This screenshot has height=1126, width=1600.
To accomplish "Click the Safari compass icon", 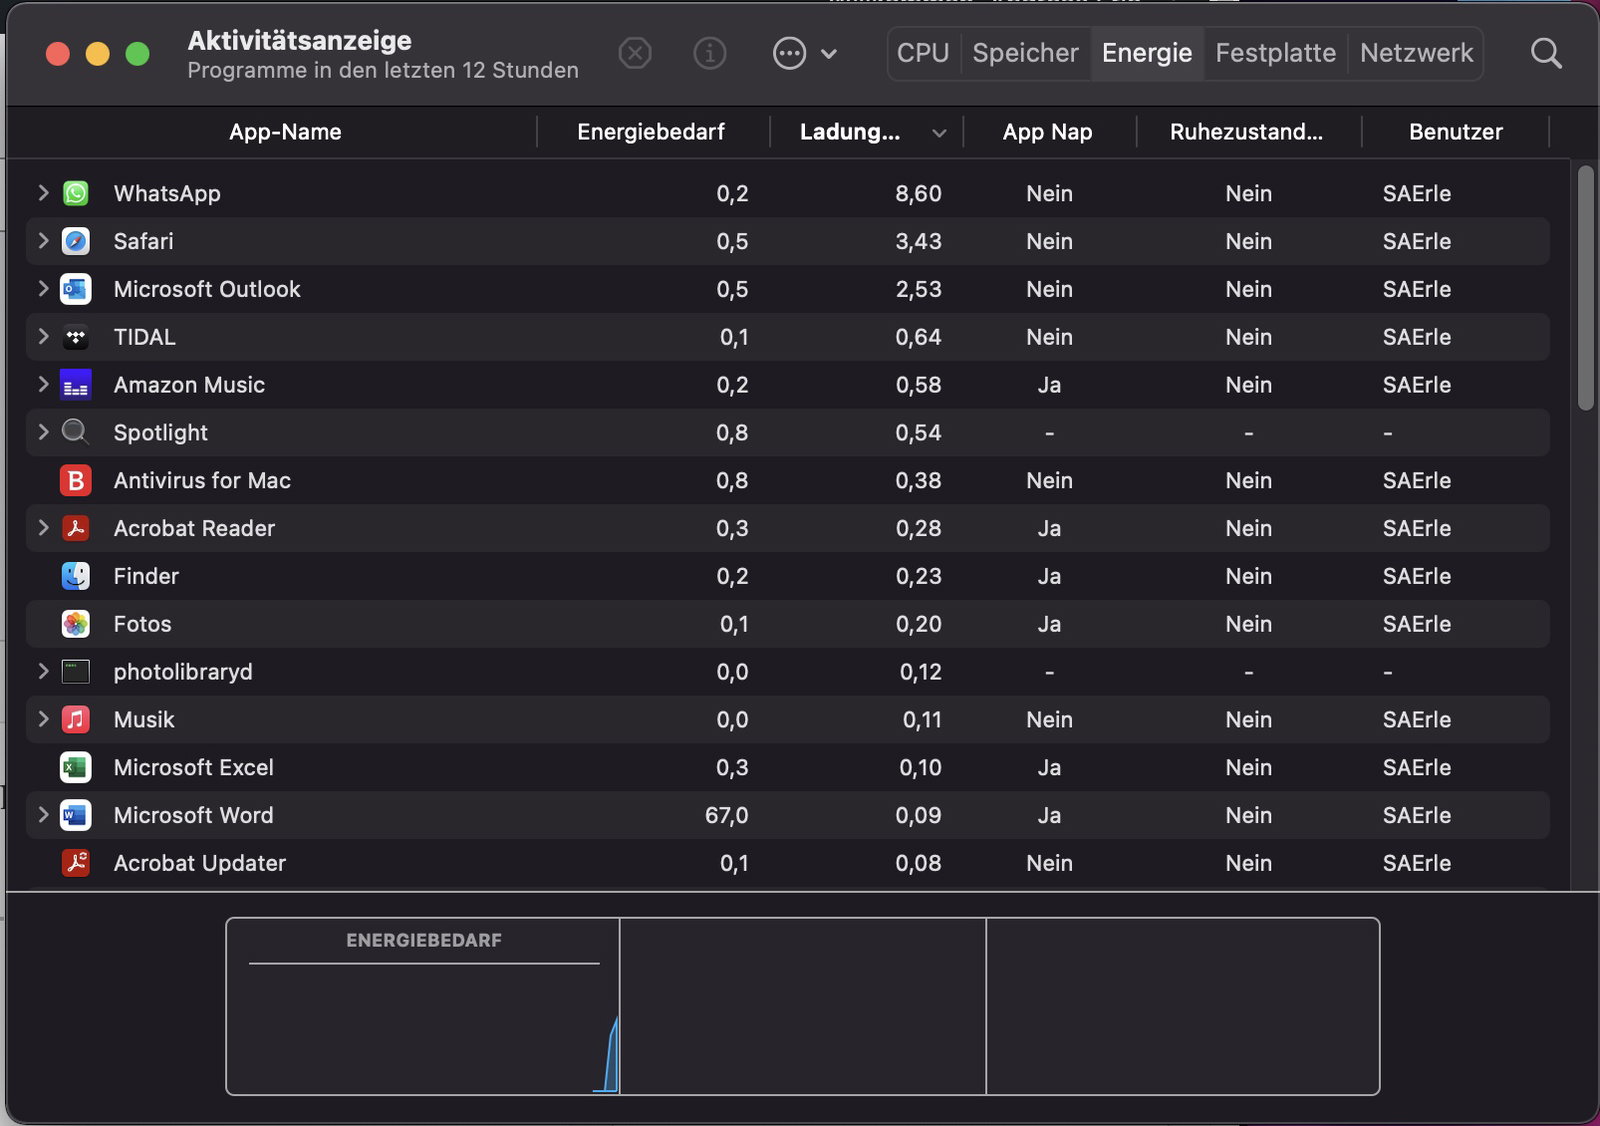I will 76,242.
